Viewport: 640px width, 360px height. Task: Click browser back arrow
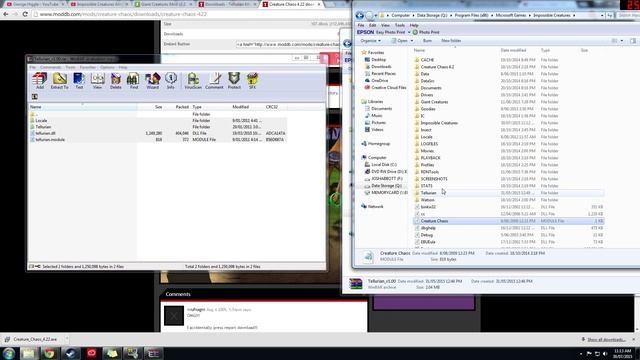pos(6,14)
